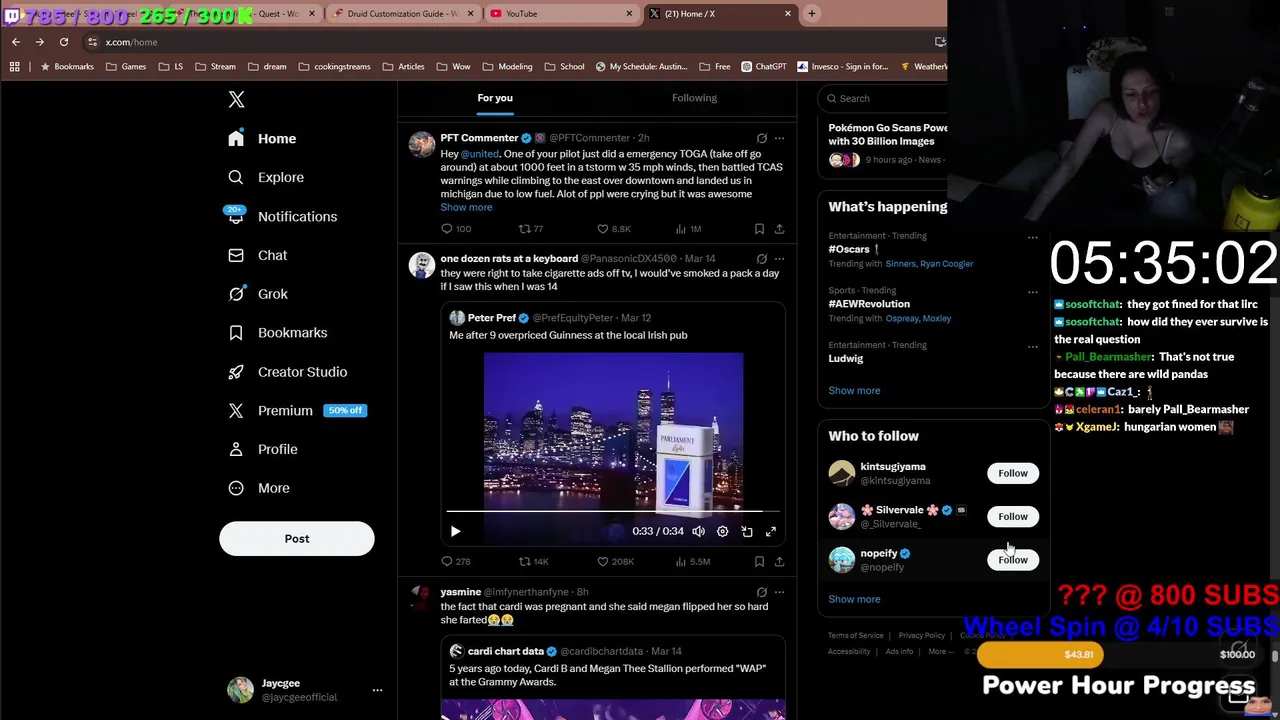The width and height of the screenshot is (1280, 720).
Task: Expand the More menu in sidebar
Action: (259, 488)
